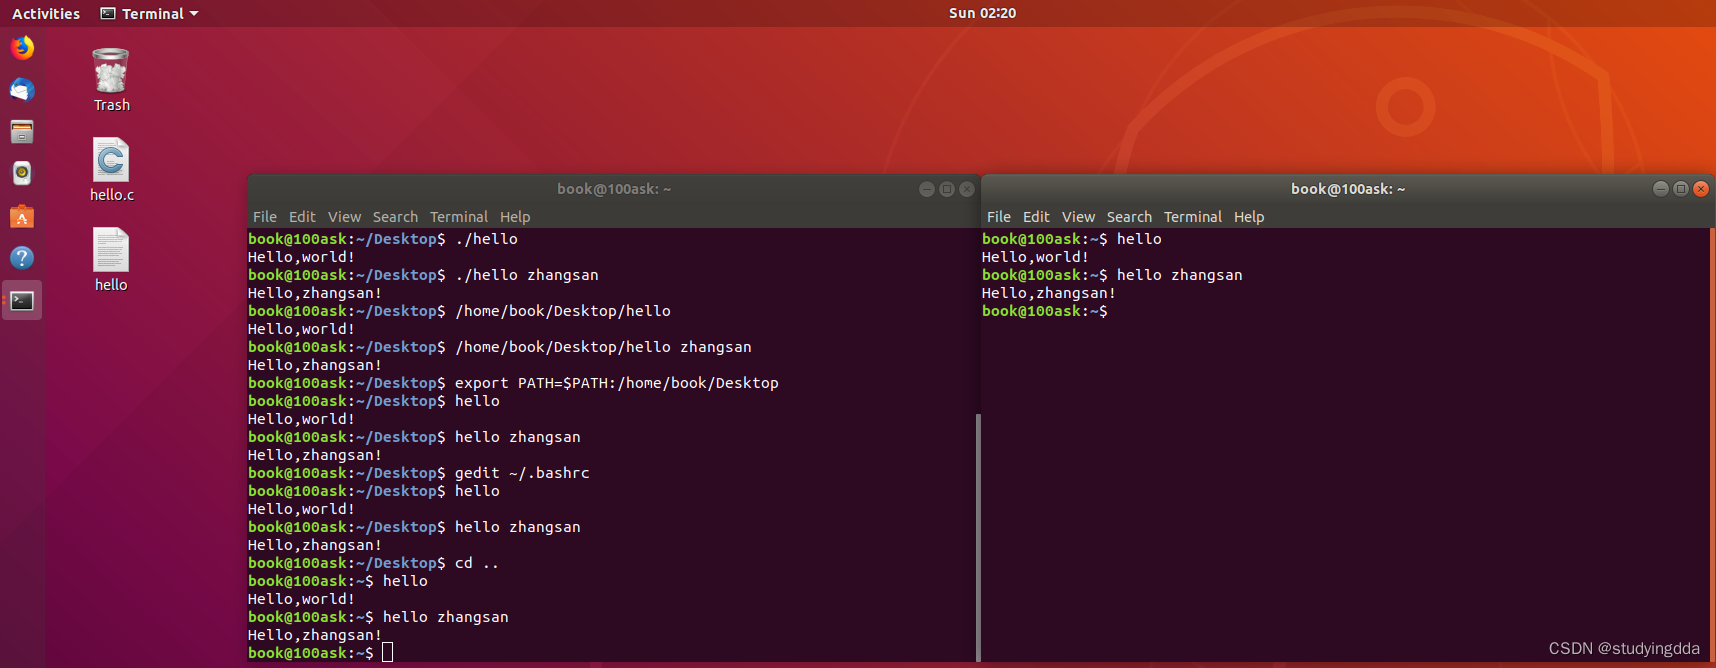
Task: Open the clock showing Sun 02:20
Action: pyautogui.click(x=982, y=13)
